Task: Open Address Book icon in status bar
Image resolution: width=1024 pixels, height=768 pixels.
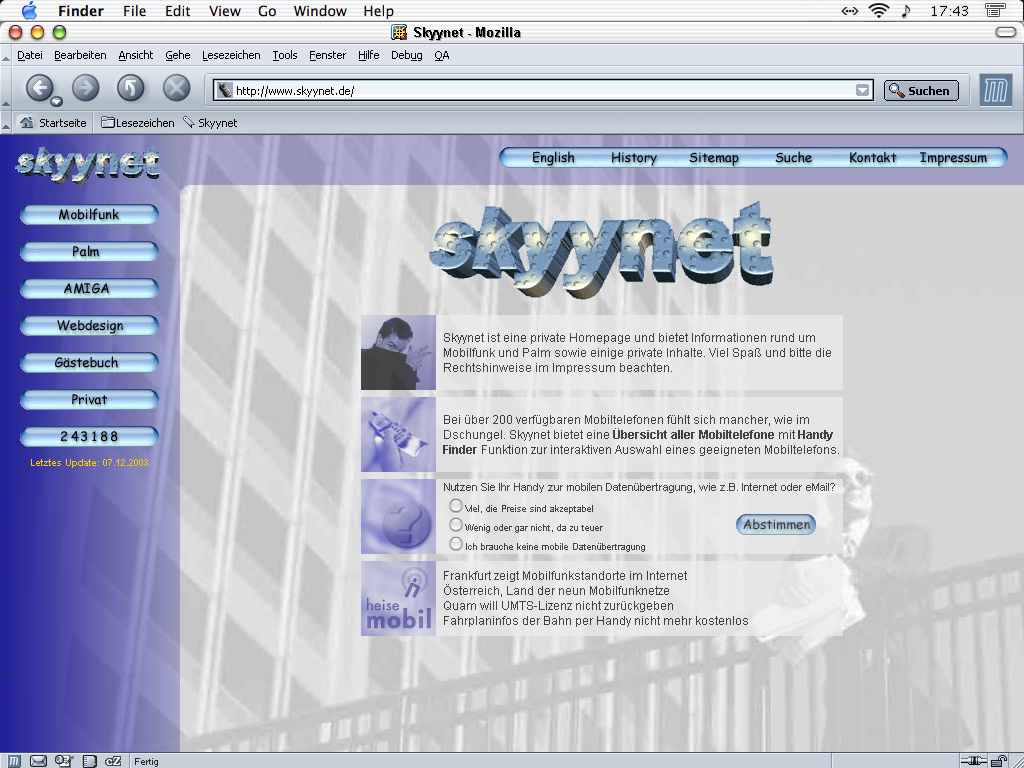Action: click(x=89, y=761)
